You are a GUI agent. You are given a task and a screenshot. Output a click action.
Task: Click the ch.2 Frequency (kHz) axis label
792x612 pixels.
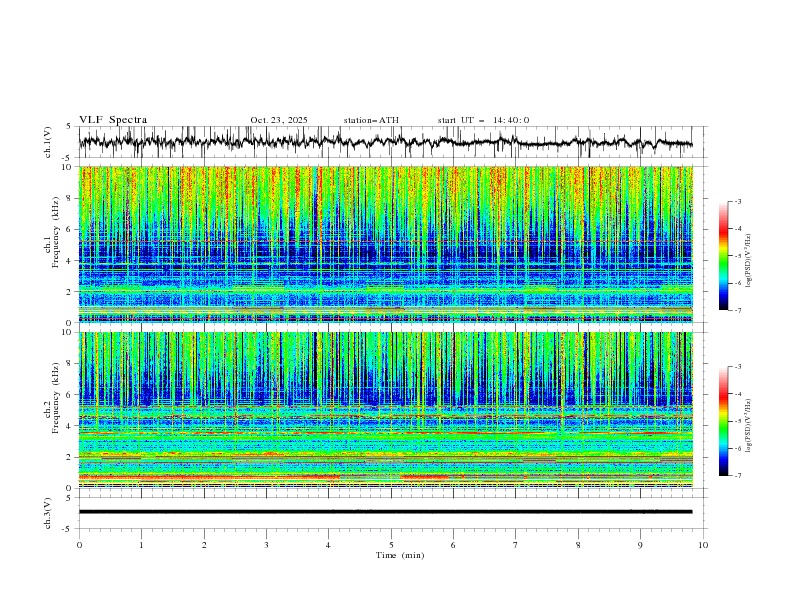[52, 397]
